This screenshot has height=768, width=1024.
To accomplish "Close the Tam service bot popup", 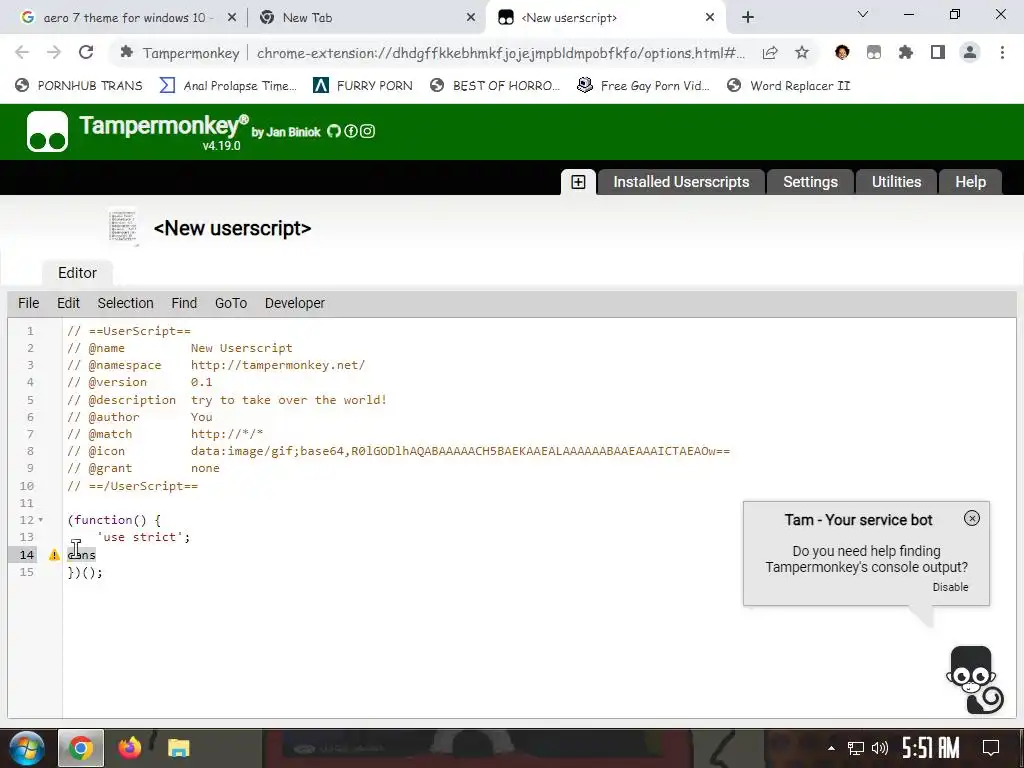I will tap(972, 519).
